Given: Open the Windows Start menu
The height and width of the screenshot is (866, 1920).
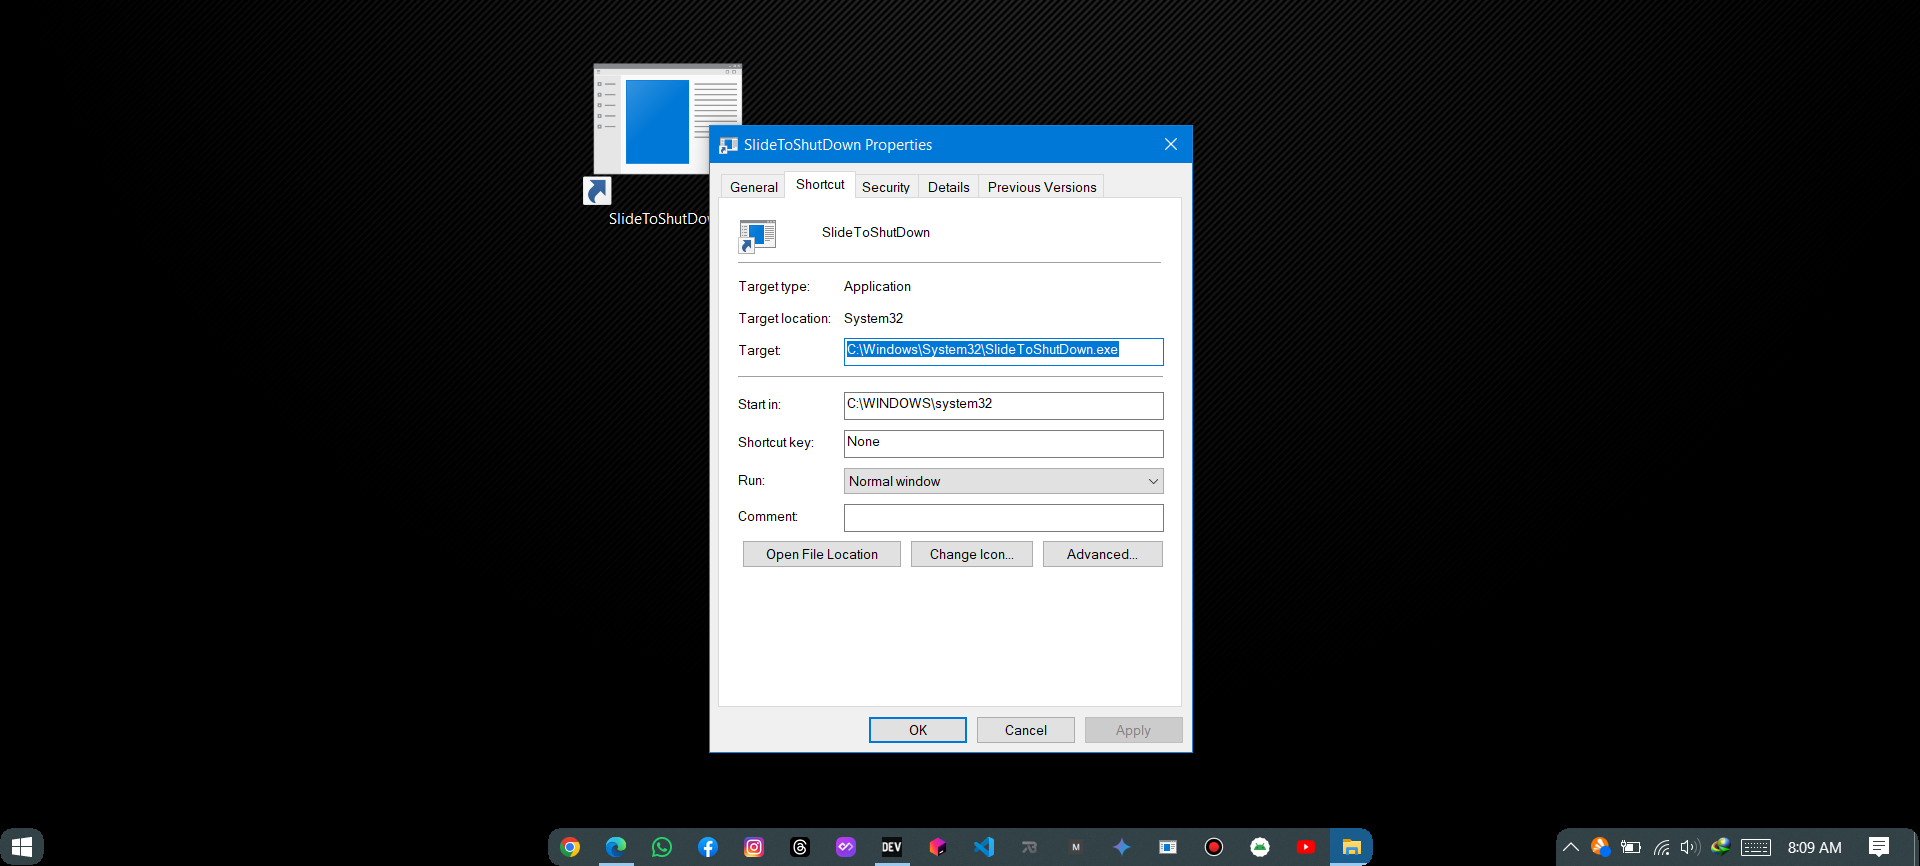Looking at the screenshot, I should (22, 847).
